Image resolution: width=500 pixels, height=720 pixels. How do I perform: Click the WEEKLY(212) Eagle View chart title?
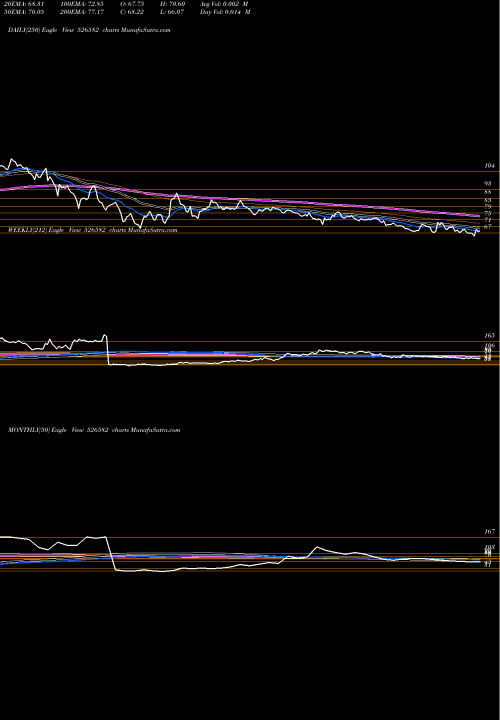tap(93, 230)
